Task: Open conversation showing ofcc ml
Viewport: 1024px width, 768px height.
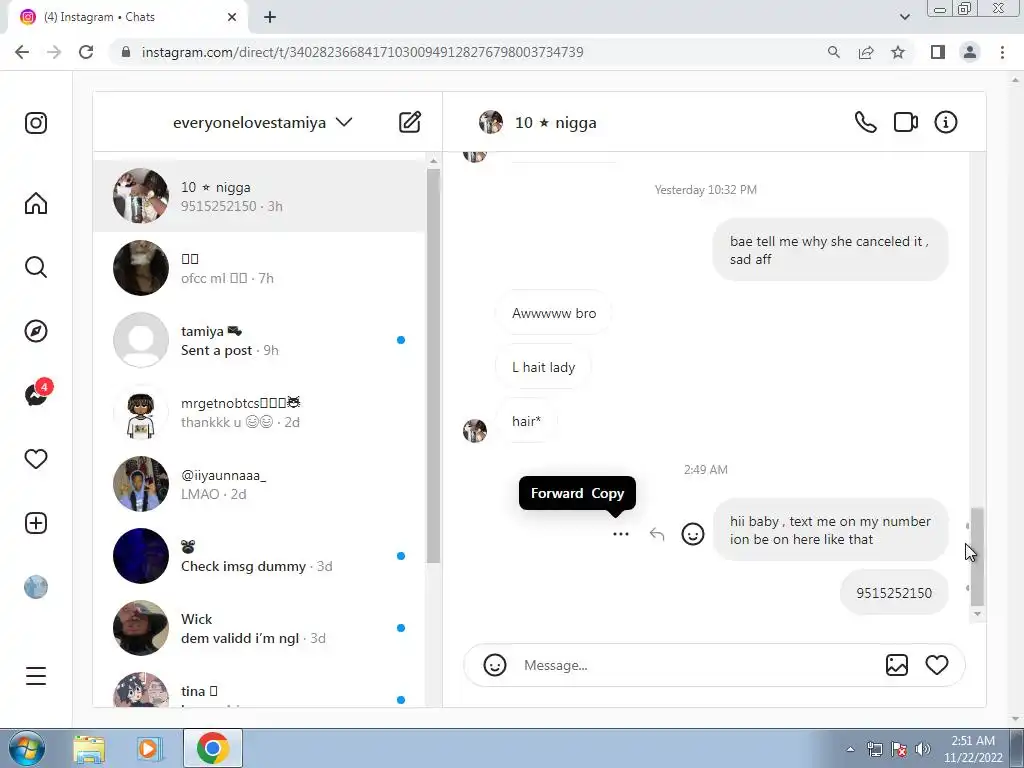Action: pos(259,268)
